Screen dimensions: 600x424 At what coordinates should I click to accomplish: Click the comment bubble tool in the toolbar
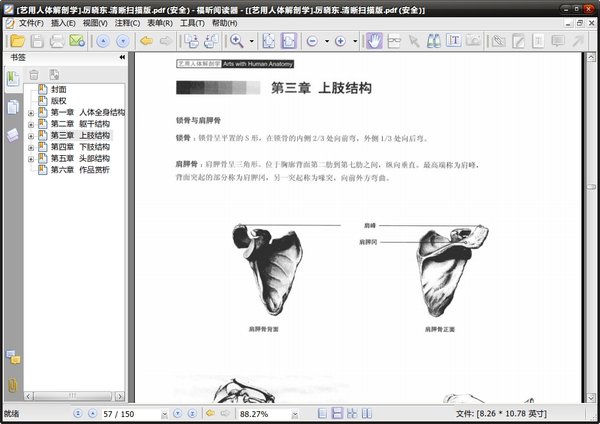pyautogui.click(x=558, y=41)
